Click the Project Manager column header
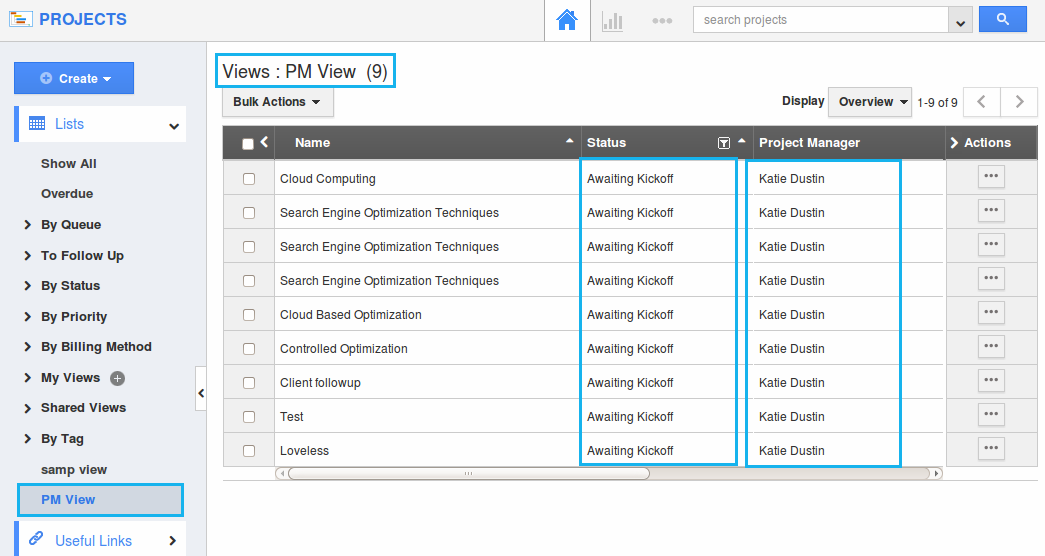Viewport: 1045px width, 556px height. 809,143
